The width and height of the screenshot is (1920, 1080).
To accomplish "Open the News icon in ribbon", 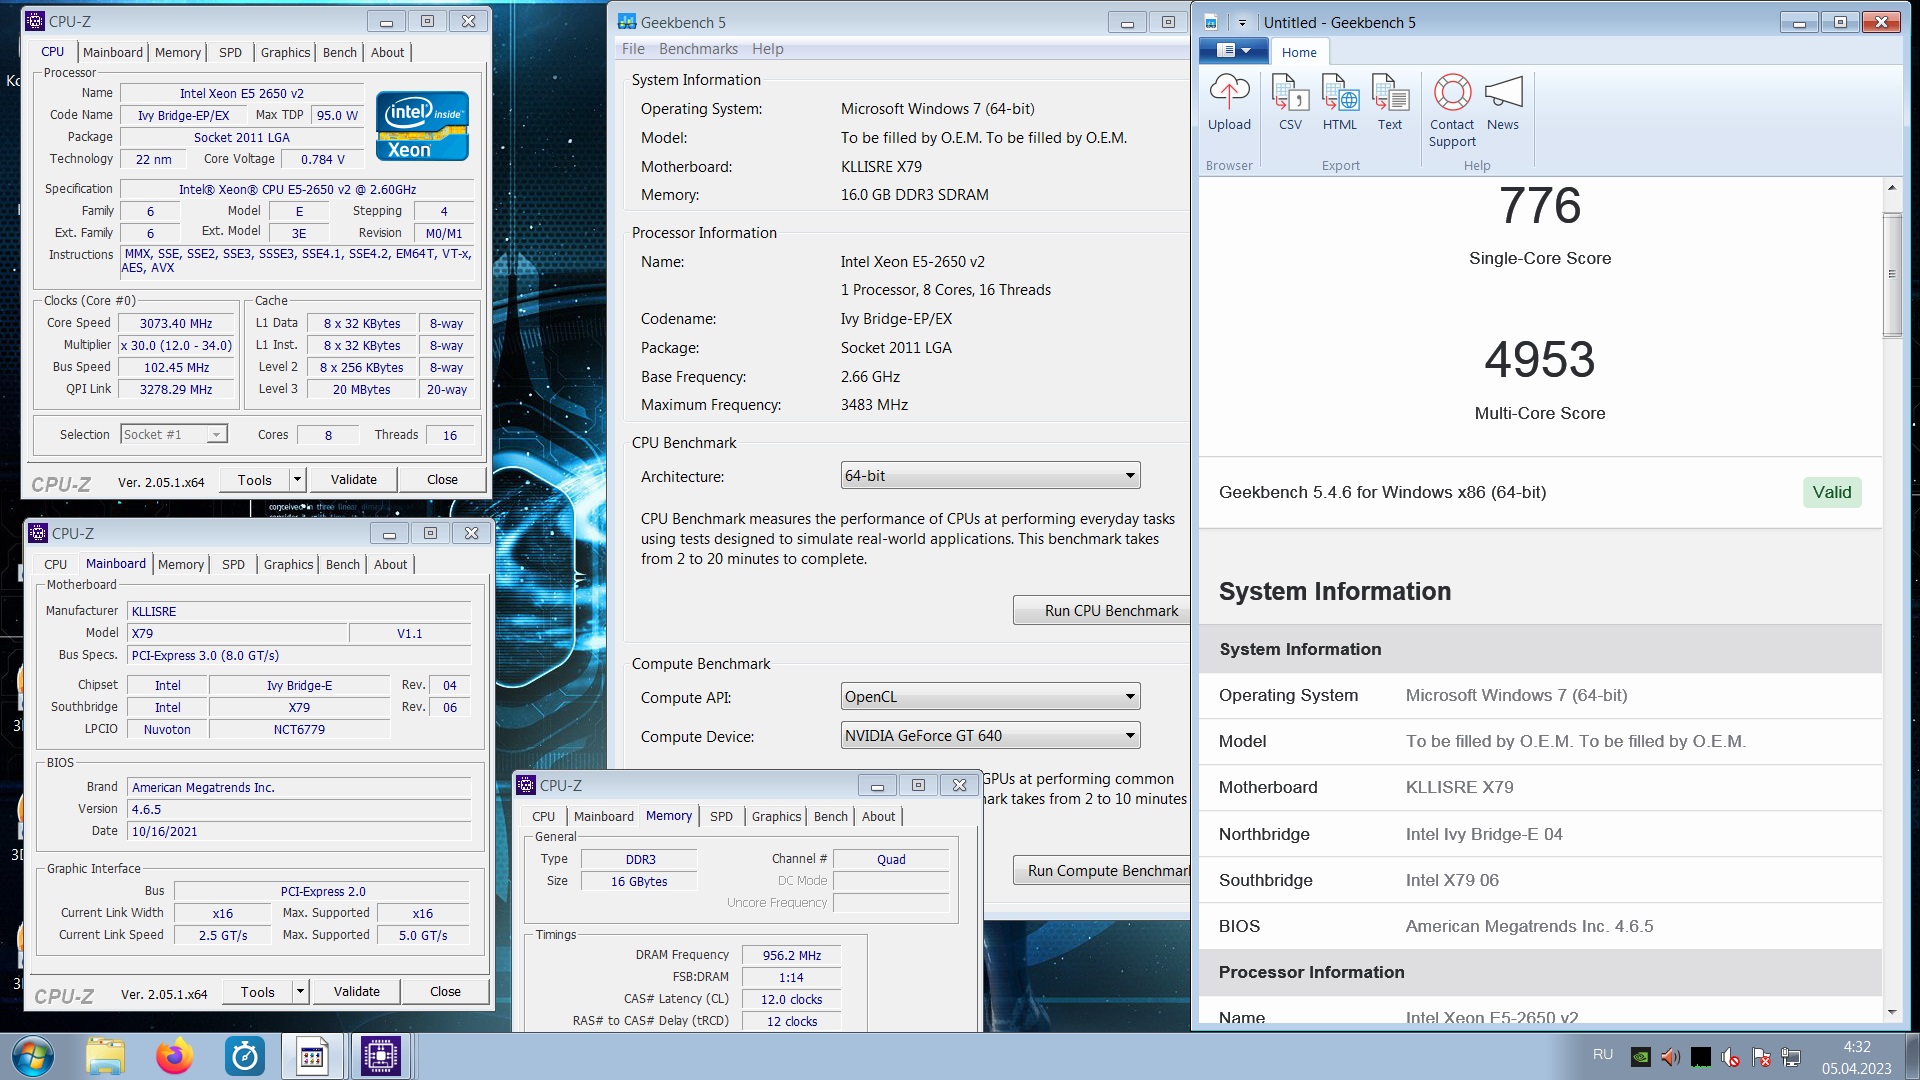I will click(x=1503, y=103).
